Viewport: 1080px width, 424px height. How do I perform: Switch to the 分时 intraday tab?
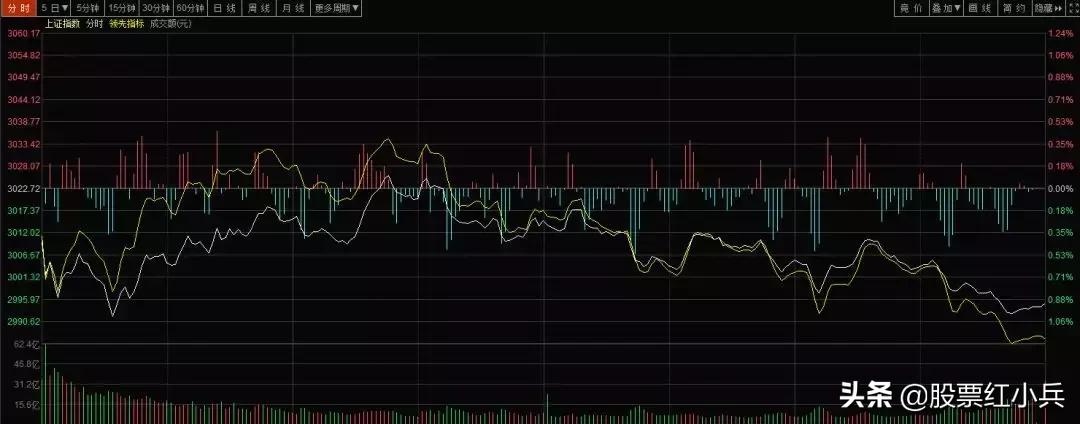[18, 8]
